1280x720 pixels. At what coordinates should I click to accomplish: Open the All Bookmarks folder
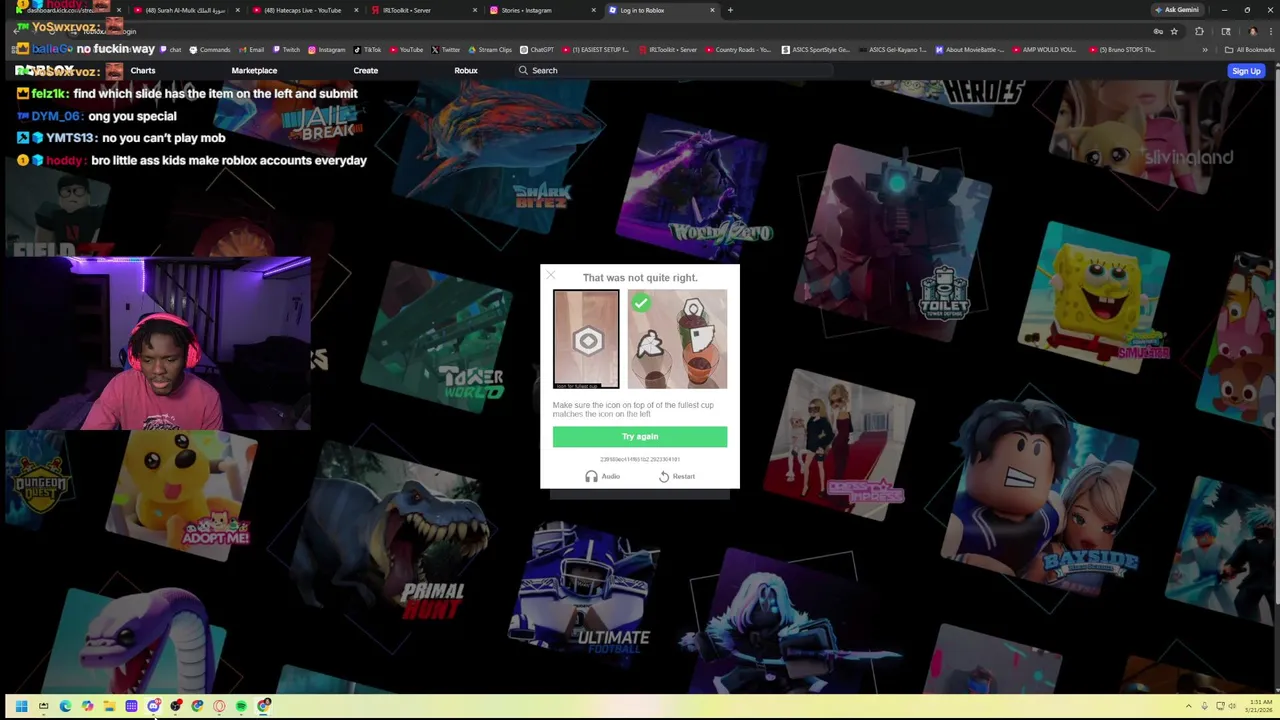(x=1250, y=49)
